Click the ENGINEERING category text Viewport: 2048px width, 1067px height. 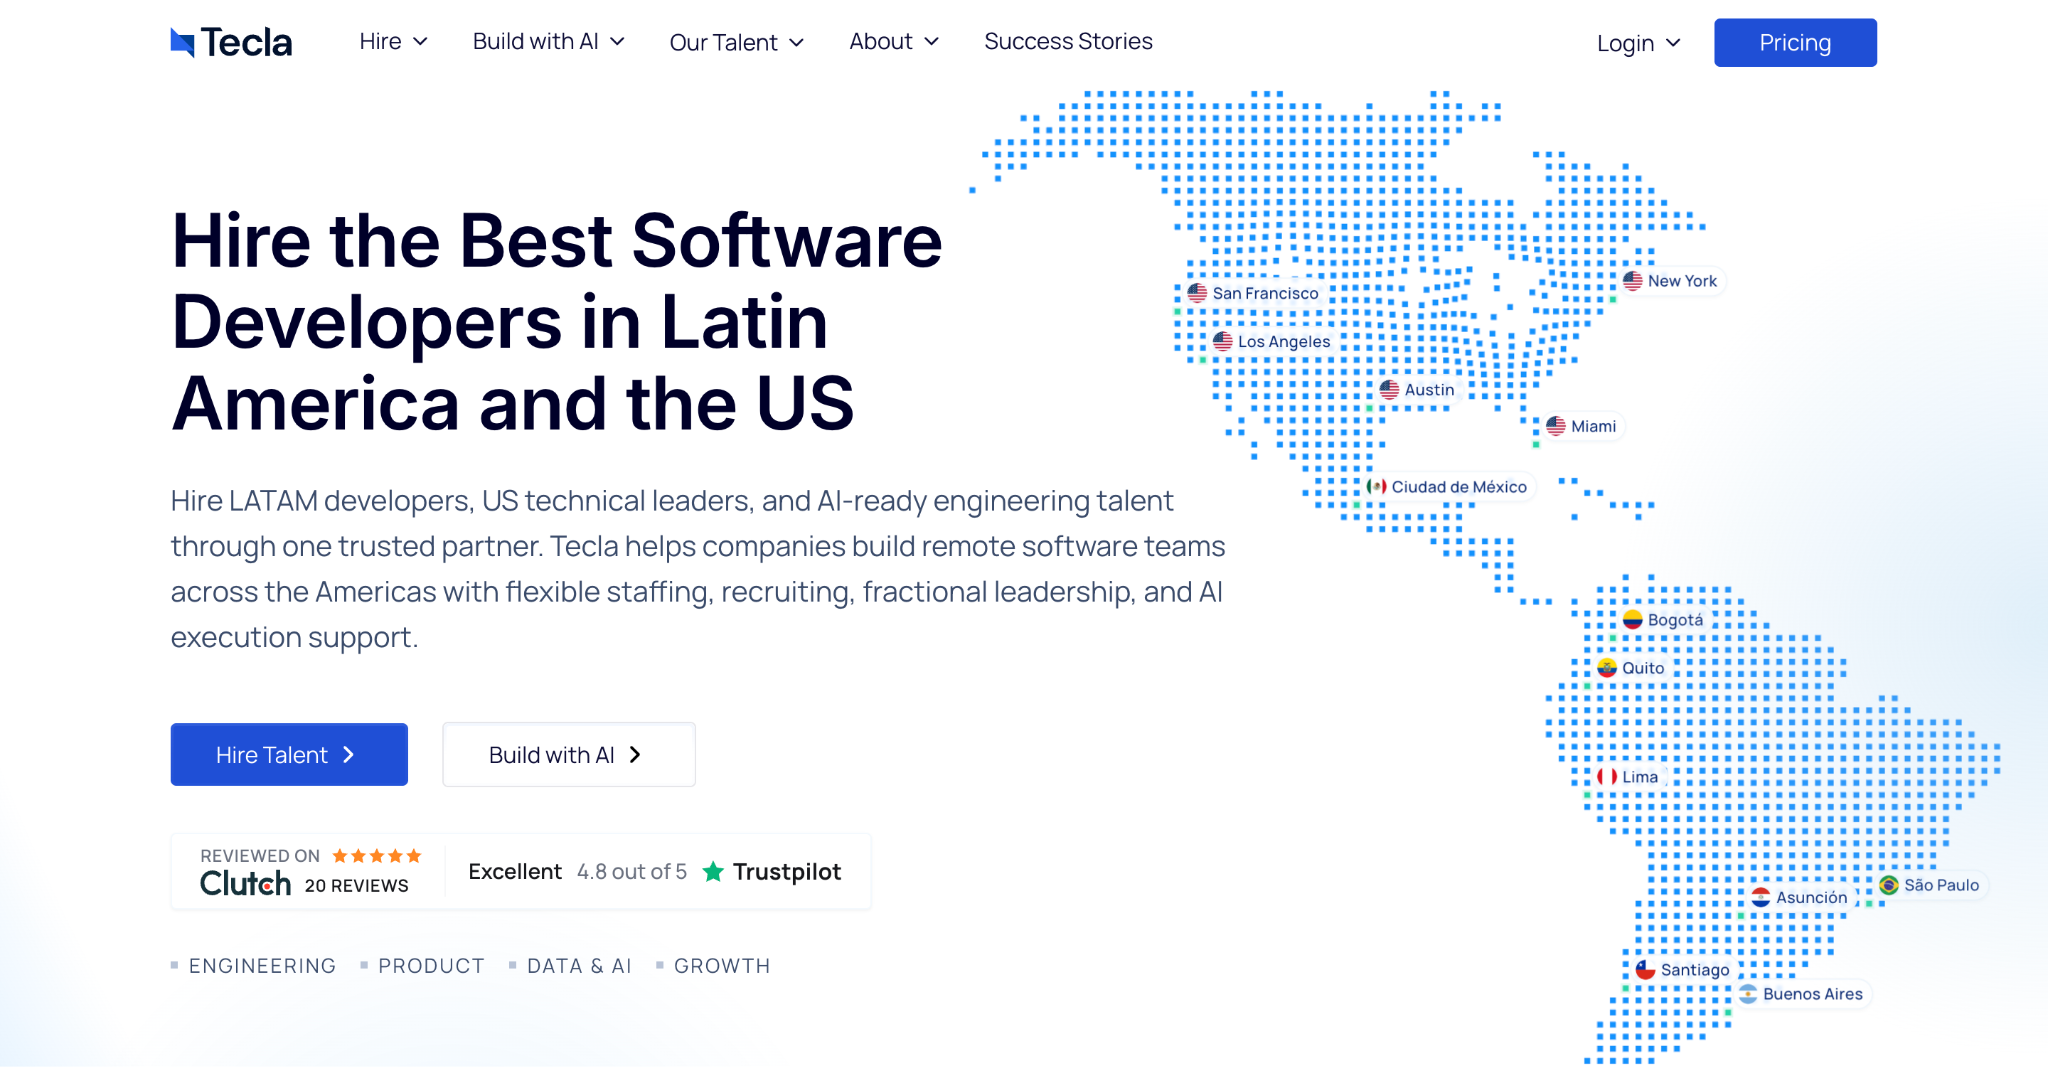(x=262, y=966)
